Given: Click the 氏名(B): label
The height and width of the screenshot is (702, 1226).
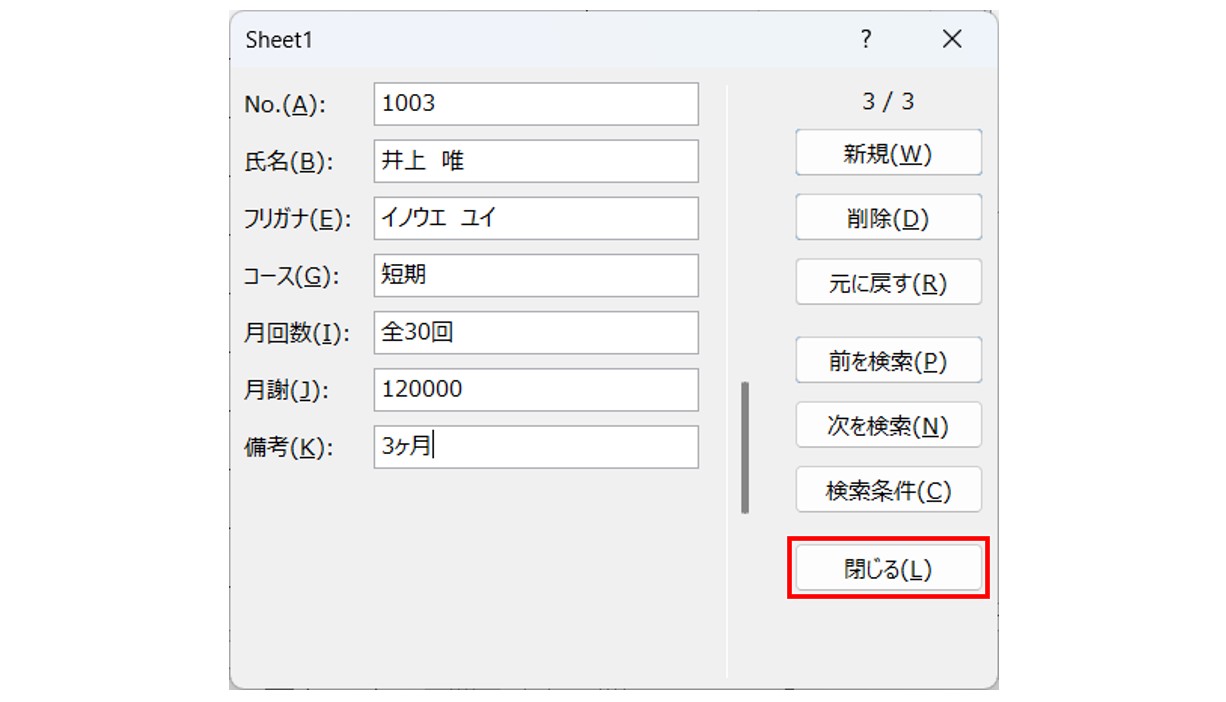Looking at the screenshot, I should (289, 162).
